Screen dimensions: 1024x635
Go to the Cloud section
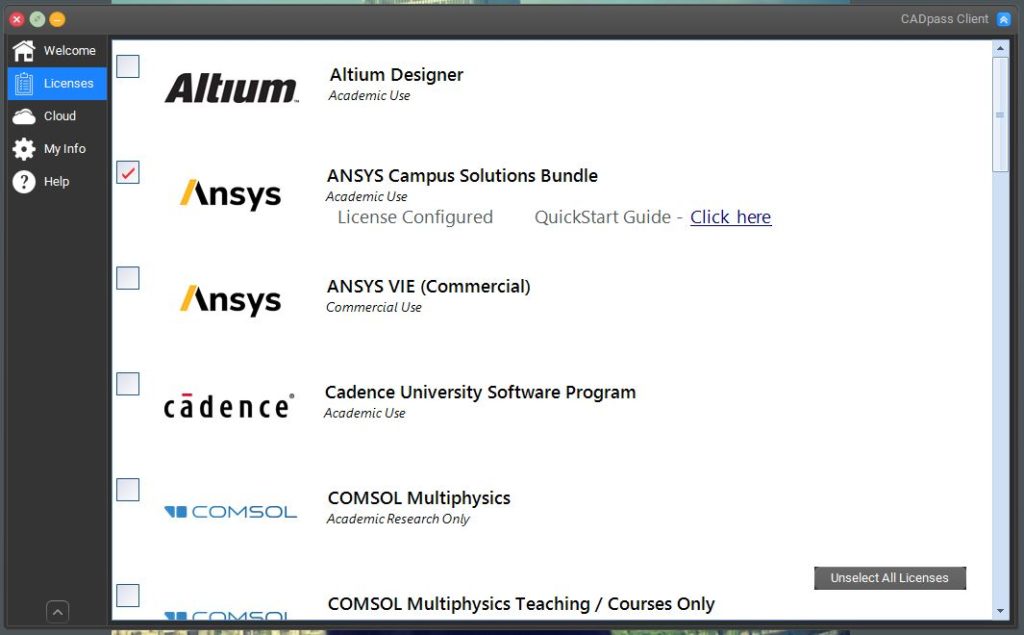point(57,116)
